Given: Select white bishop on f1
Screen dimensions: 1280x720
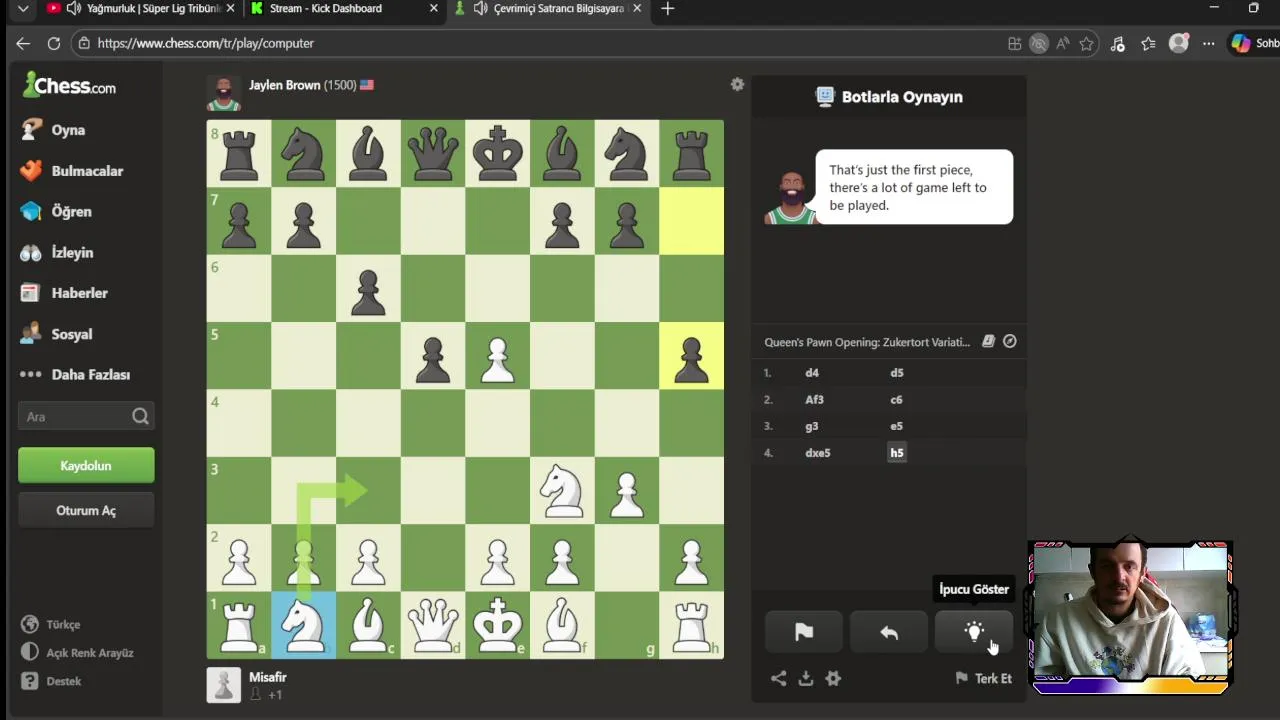Looking at the screenshot, I should [x=562, y=625].
